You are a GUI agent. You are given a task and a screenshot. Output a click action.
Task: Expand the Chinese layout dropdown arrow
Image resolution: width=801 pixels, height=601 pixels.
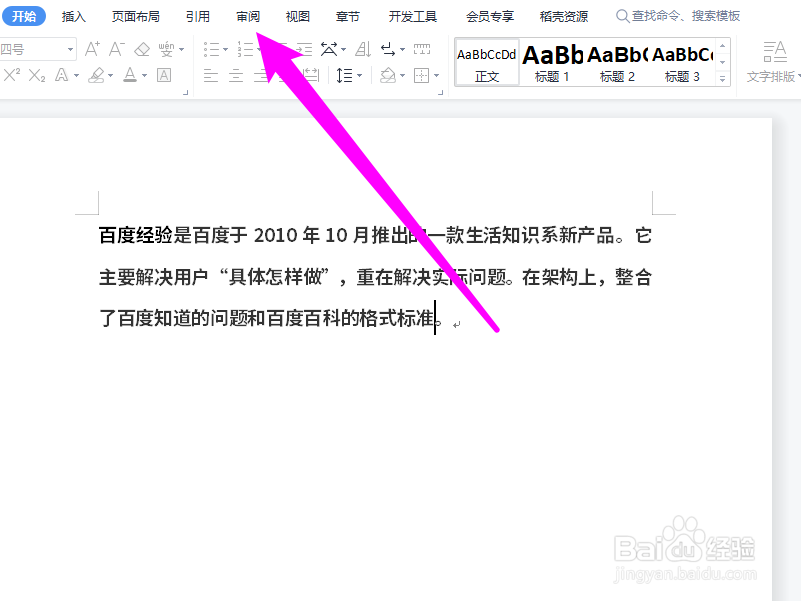coord(343,50)
